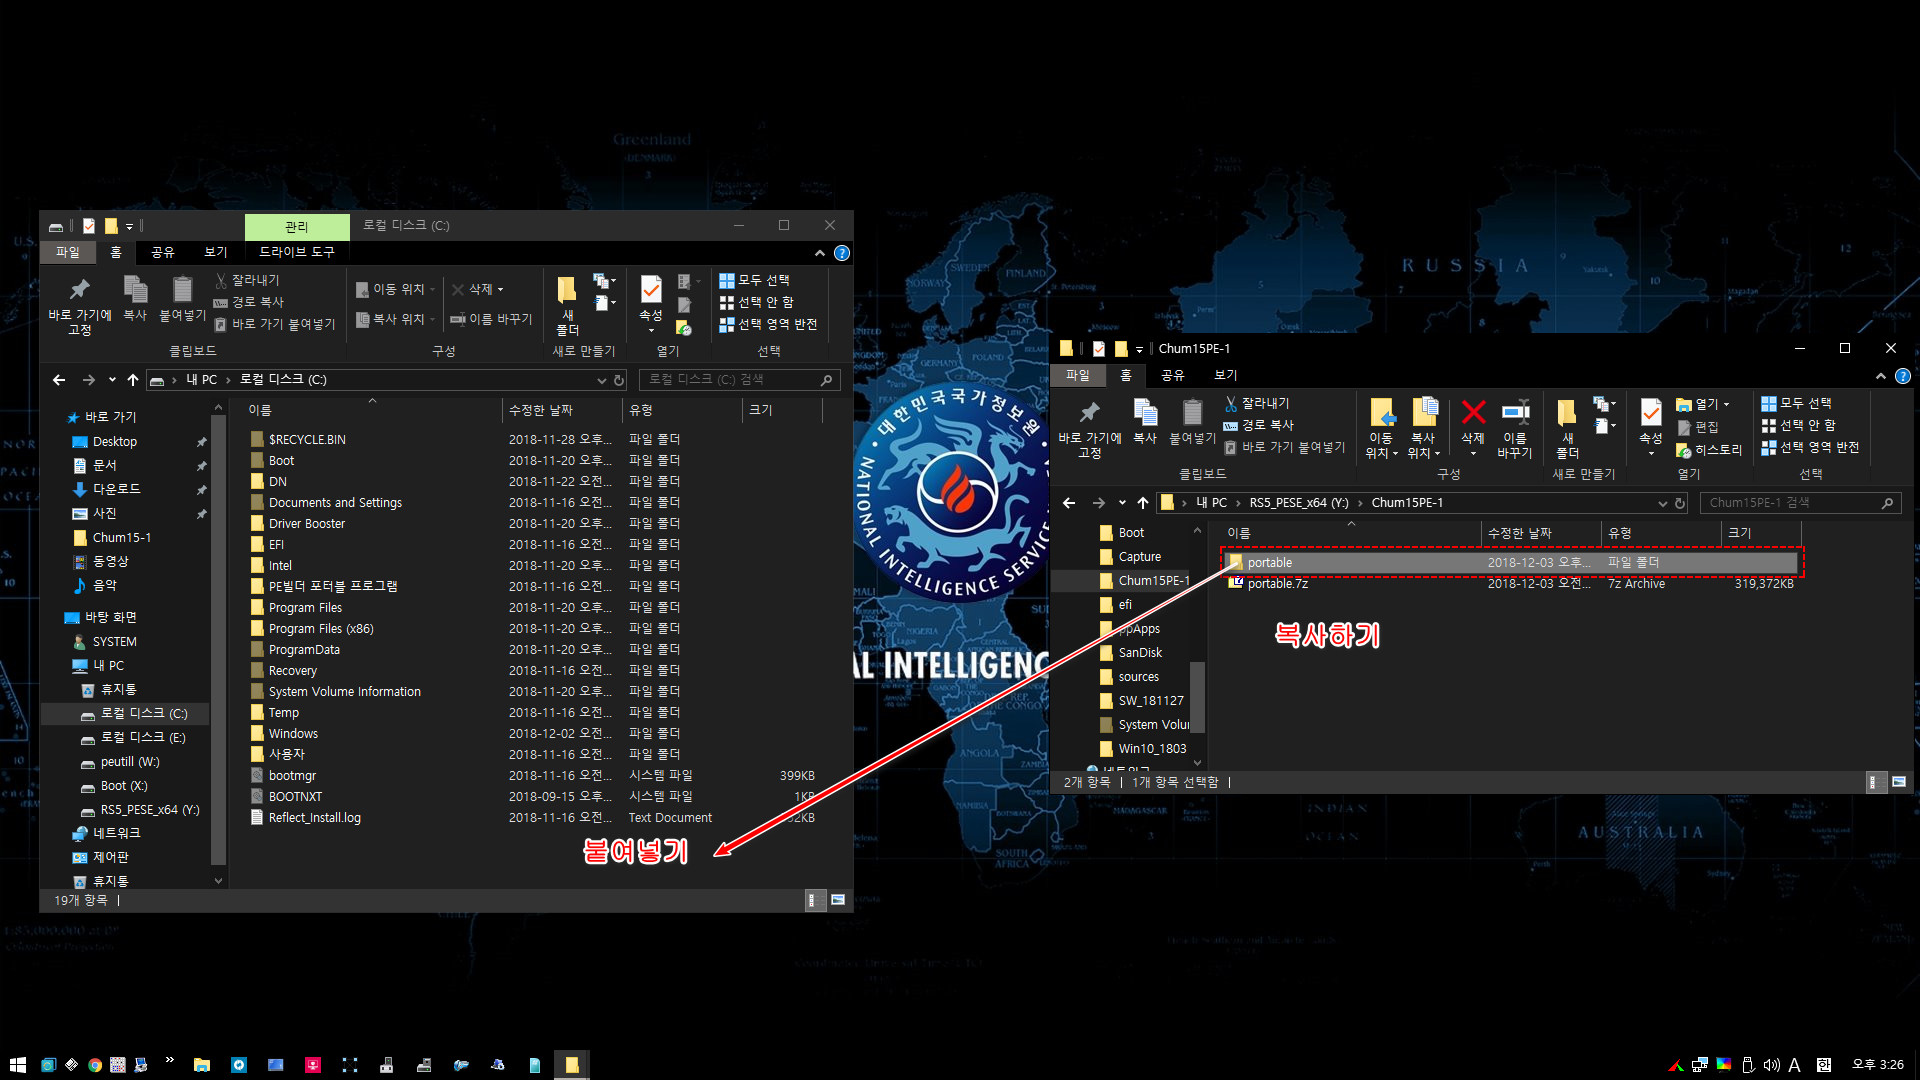1920x1080 pixels.
Task: Switch to details view in Chum15PE-1 window
Action: (x=1876, y=782)
